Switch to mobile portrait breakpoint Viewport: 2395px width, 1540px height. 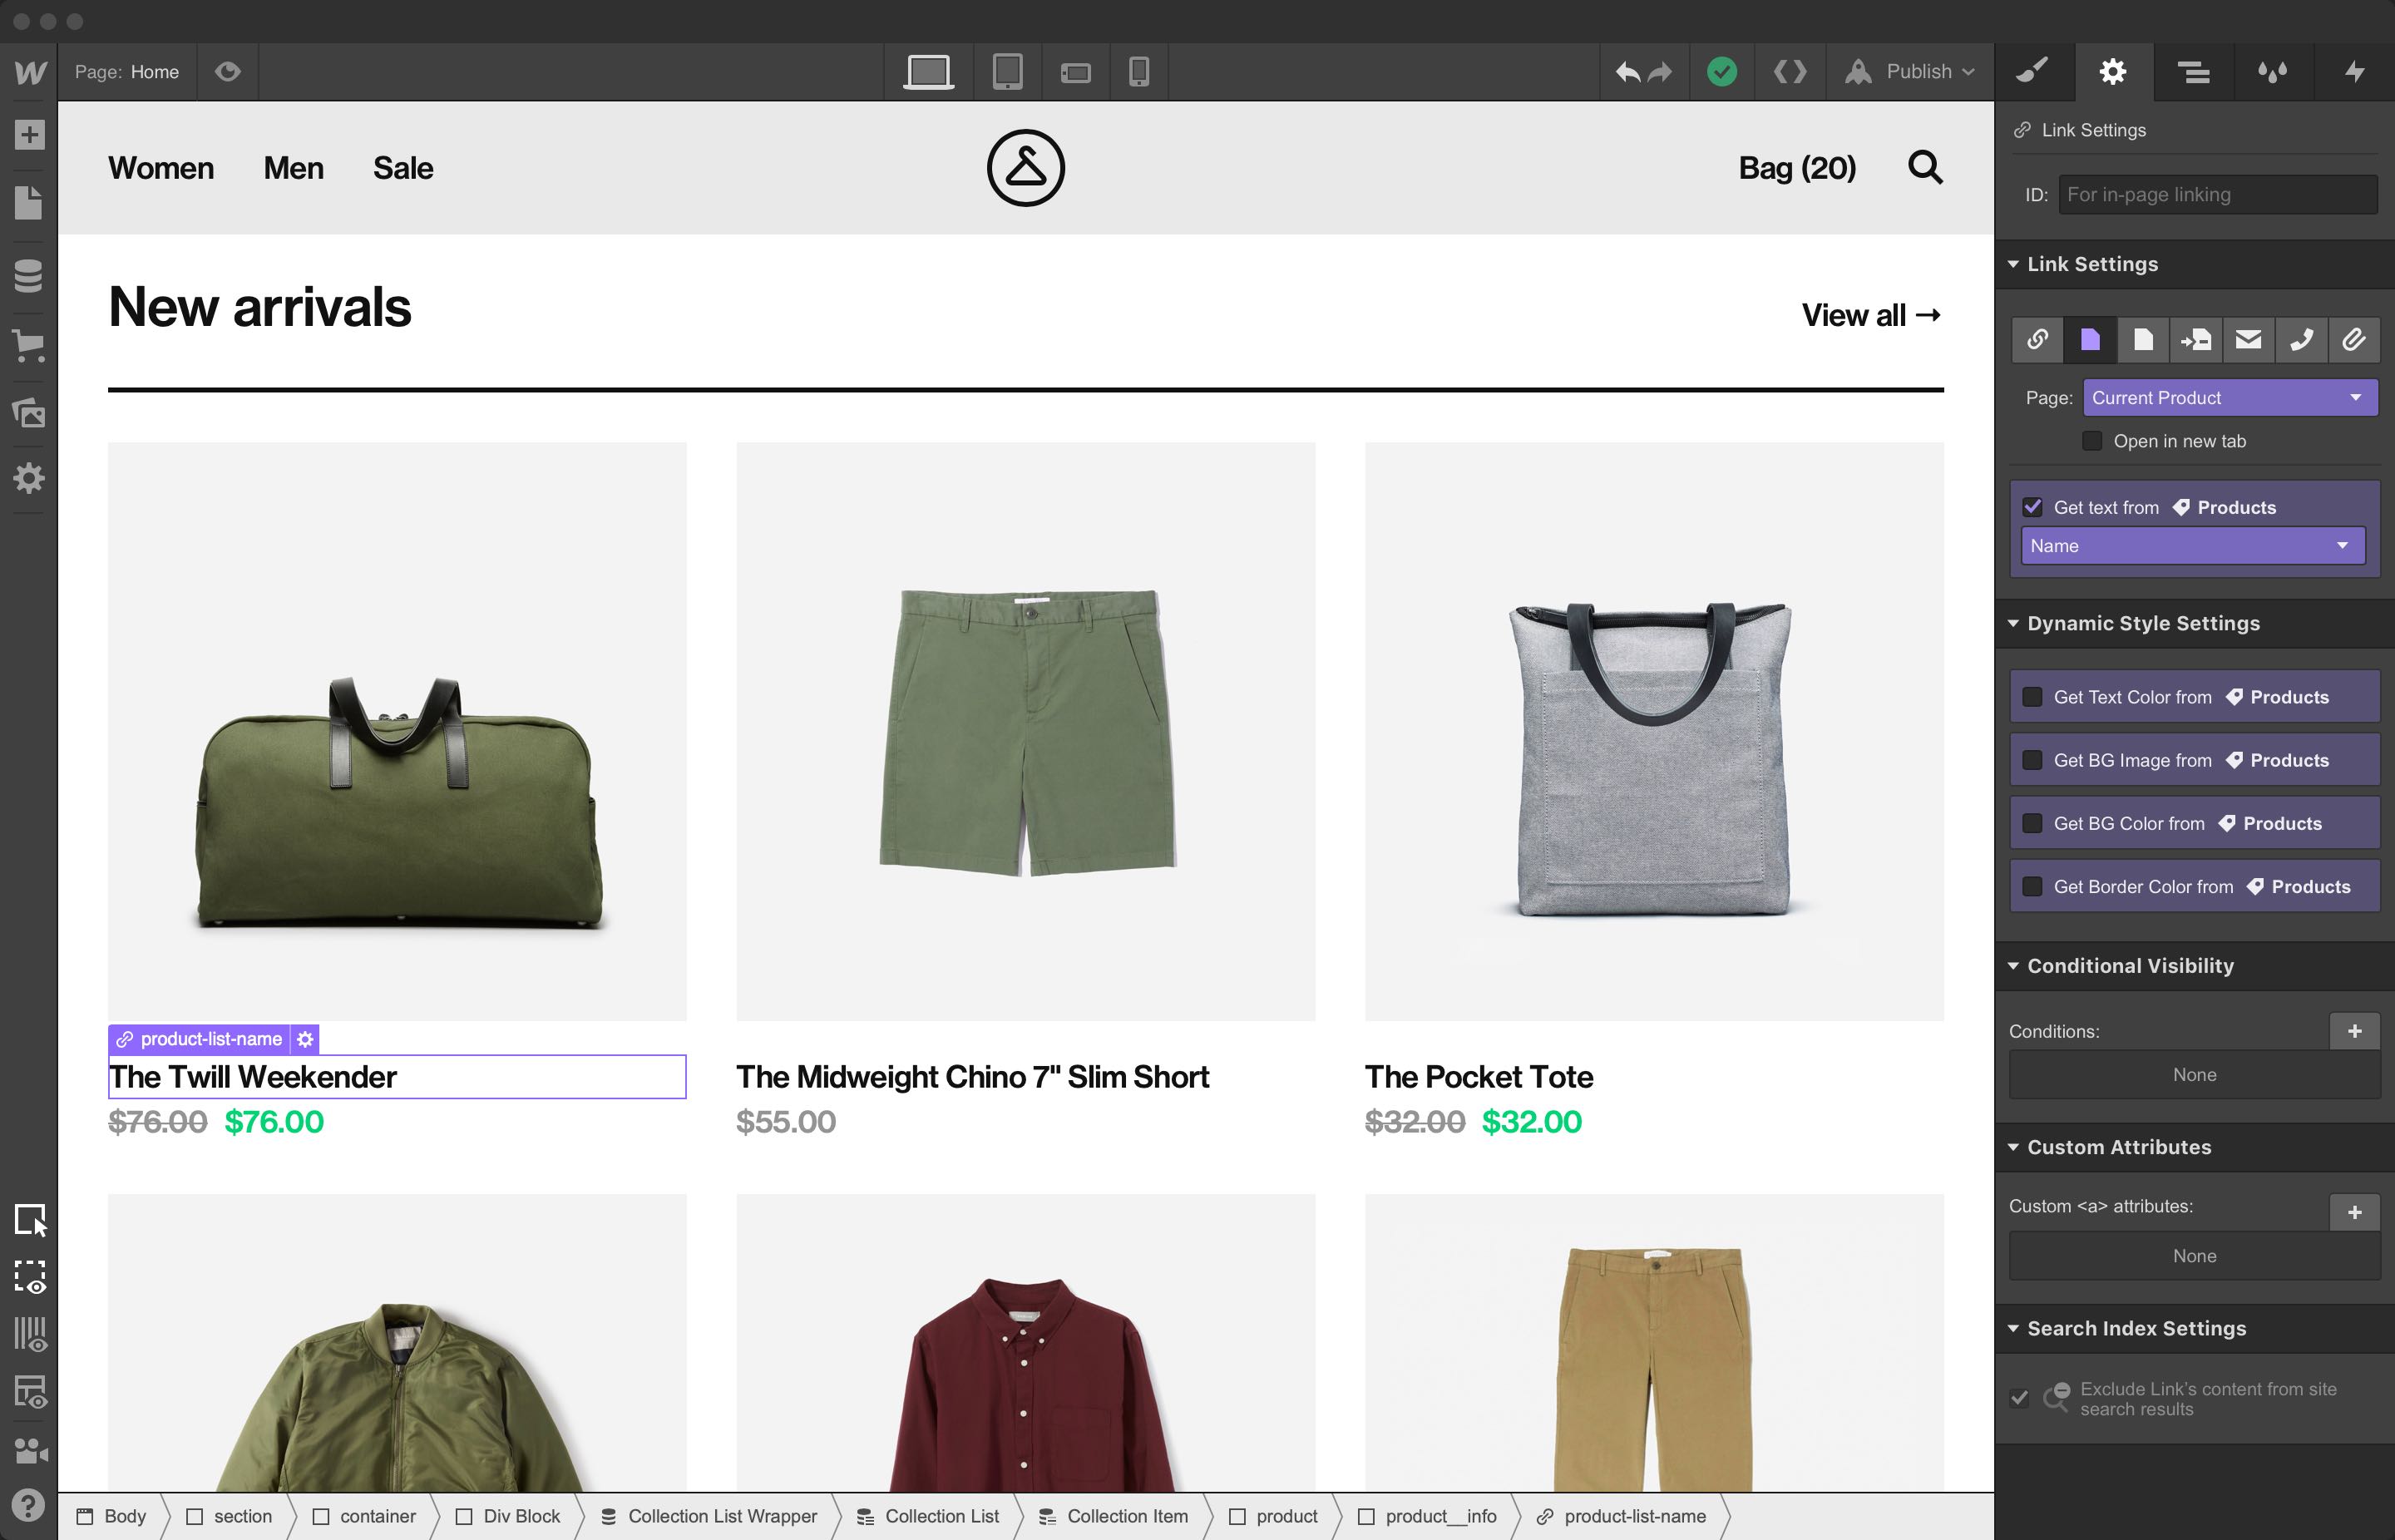[1139, 72]
